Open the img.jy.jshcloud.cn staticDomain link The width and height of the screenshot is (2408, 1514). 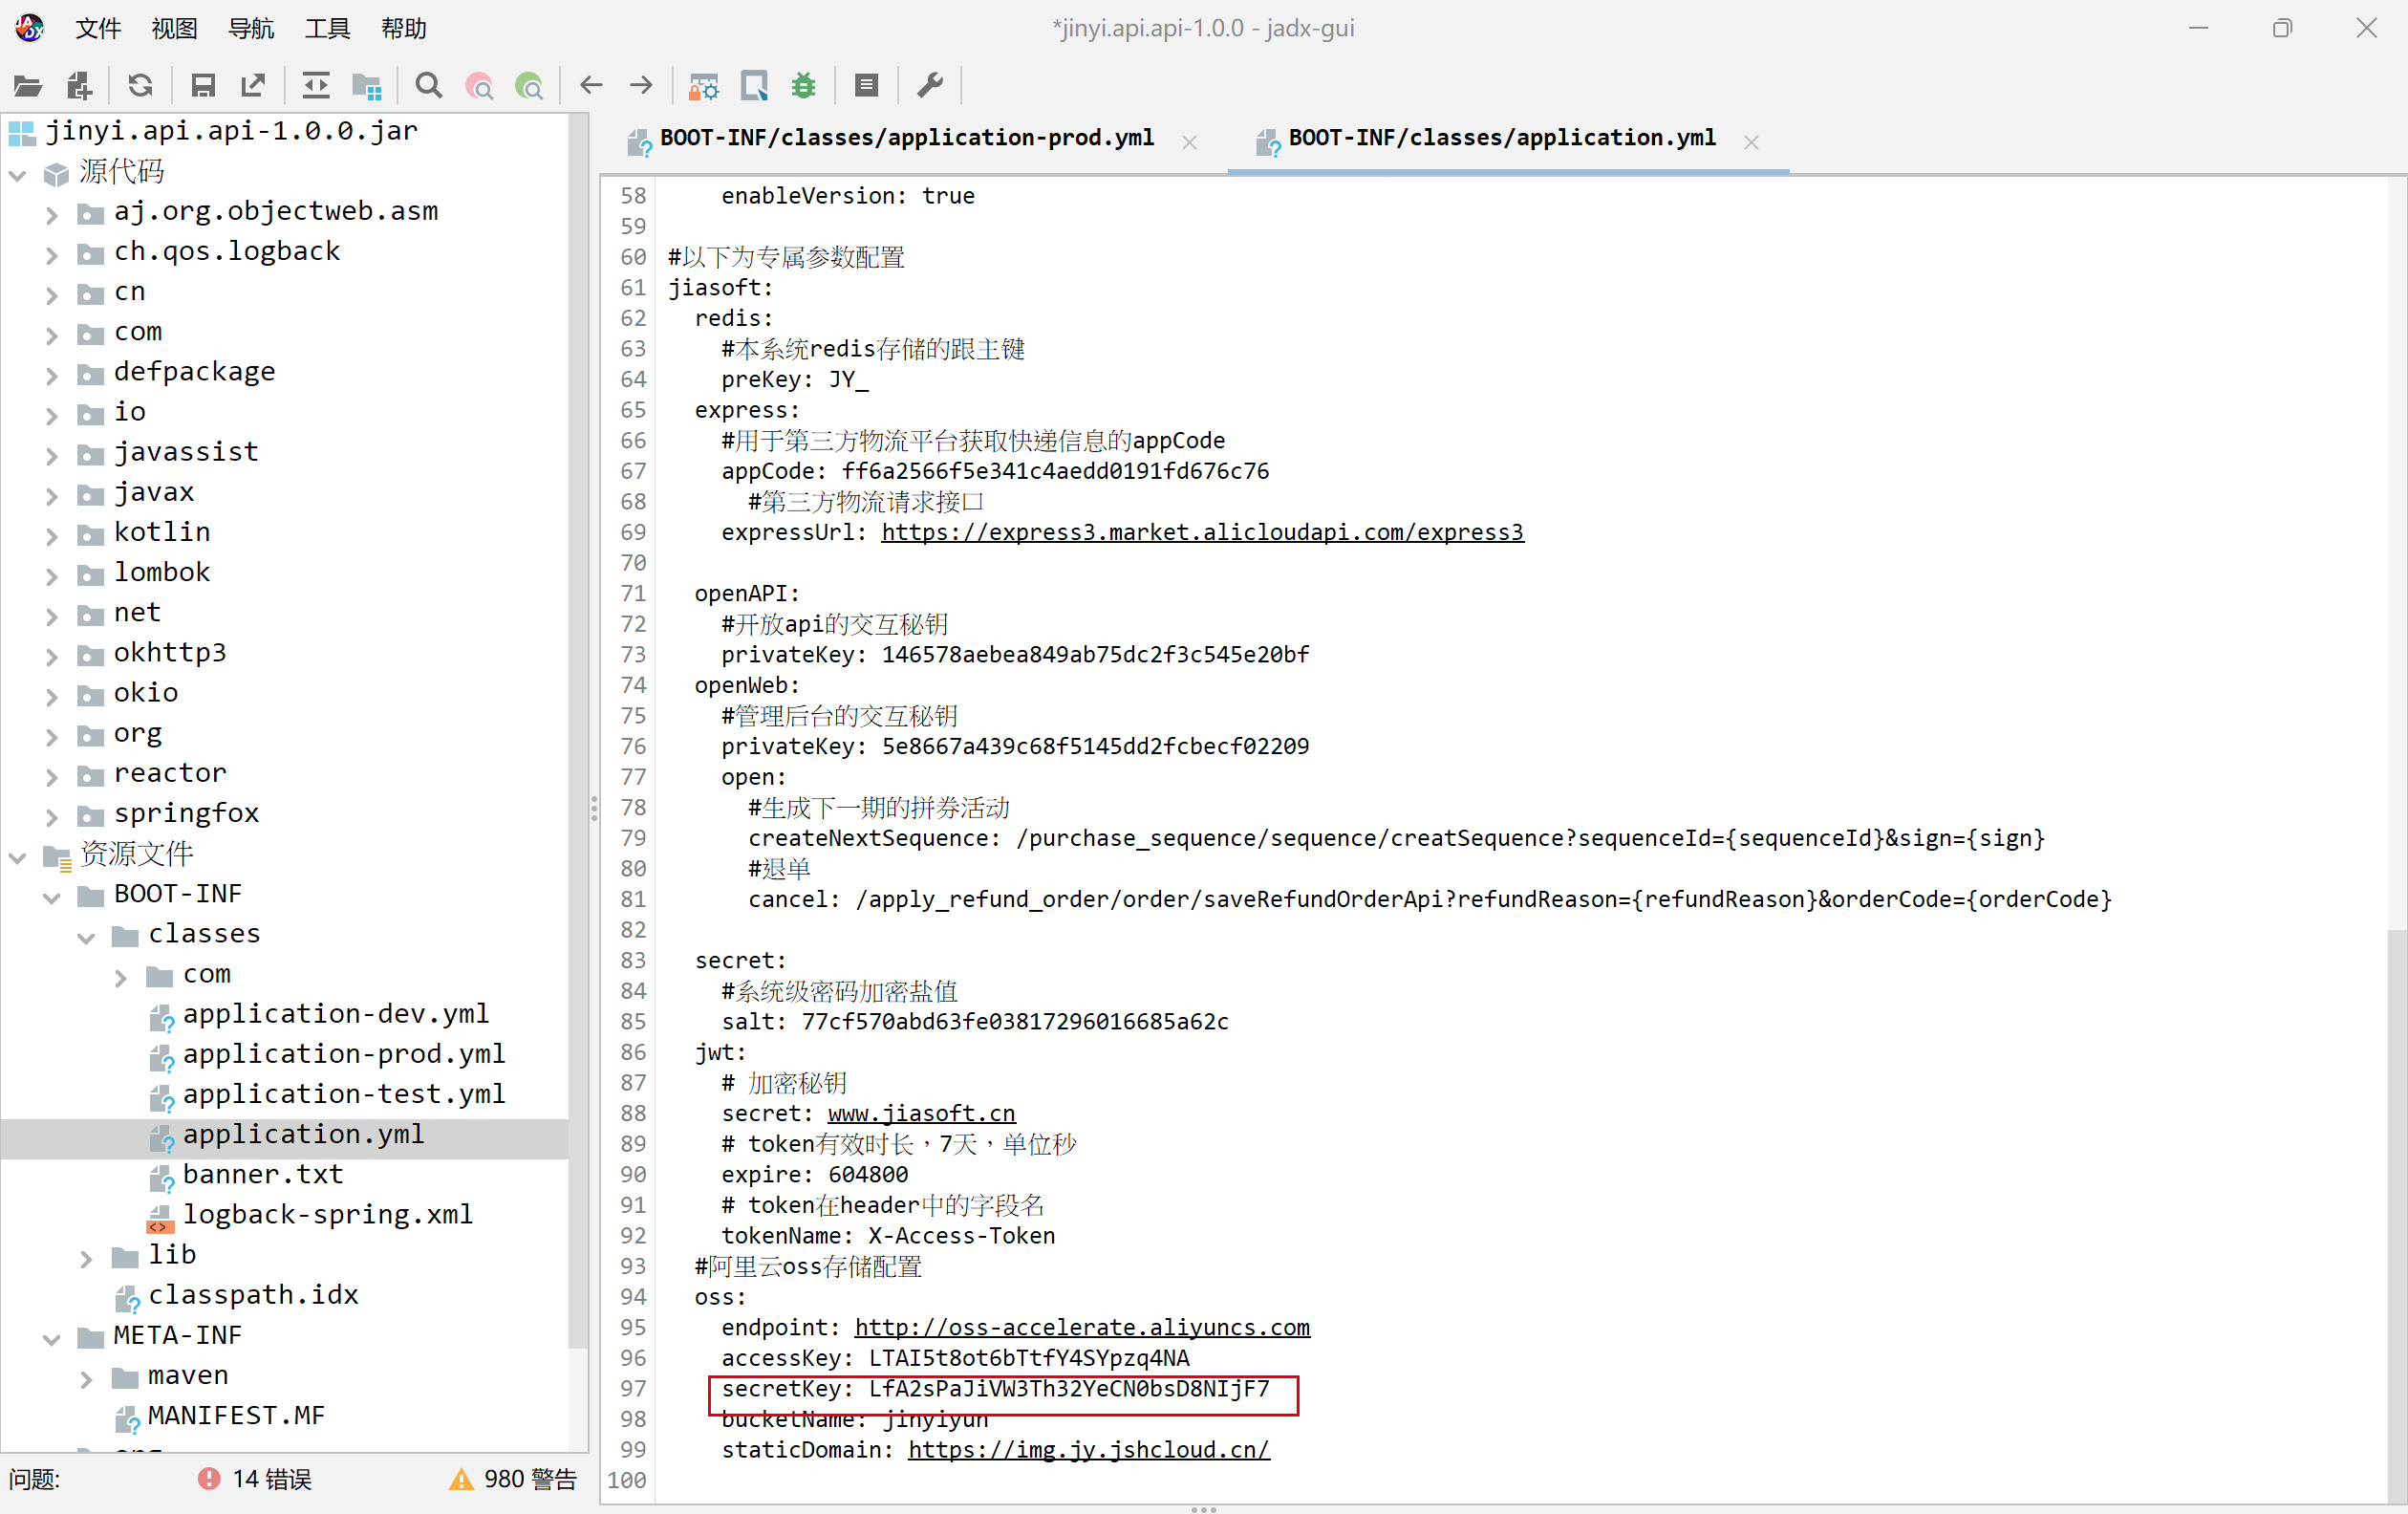1089,1449
